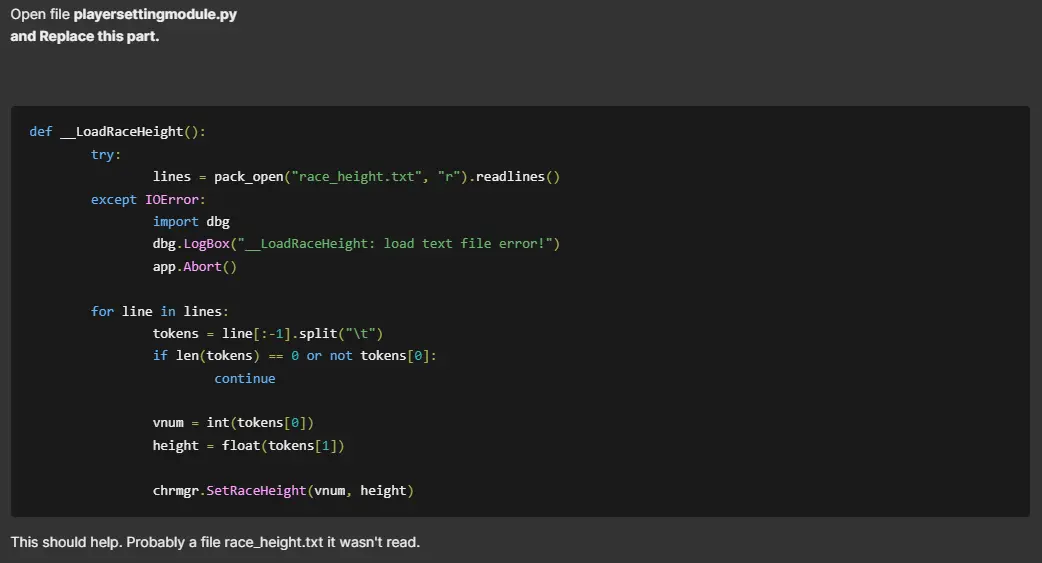
Task: Click the 'continue' keyword in code
Action: click(x=244, y=378)
